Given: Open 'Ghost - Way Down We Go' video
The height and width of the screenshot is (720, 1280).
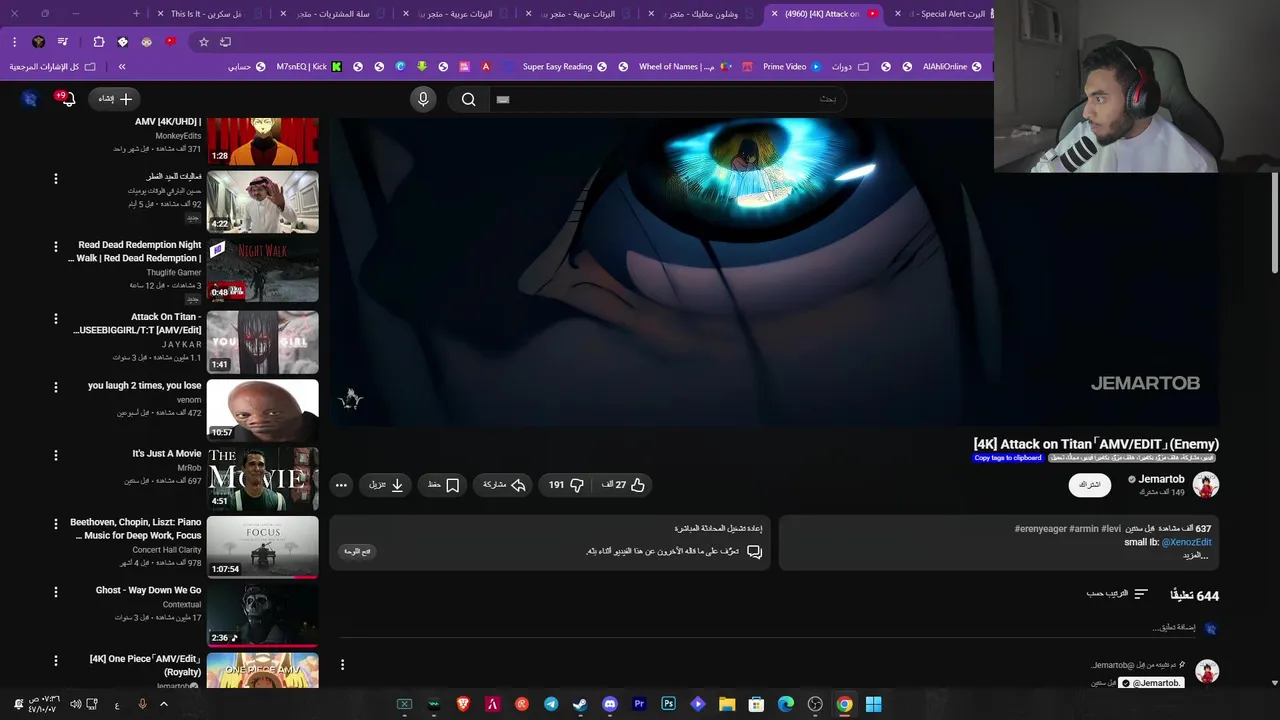Looking at the screenshot, I should pos(148,591).
